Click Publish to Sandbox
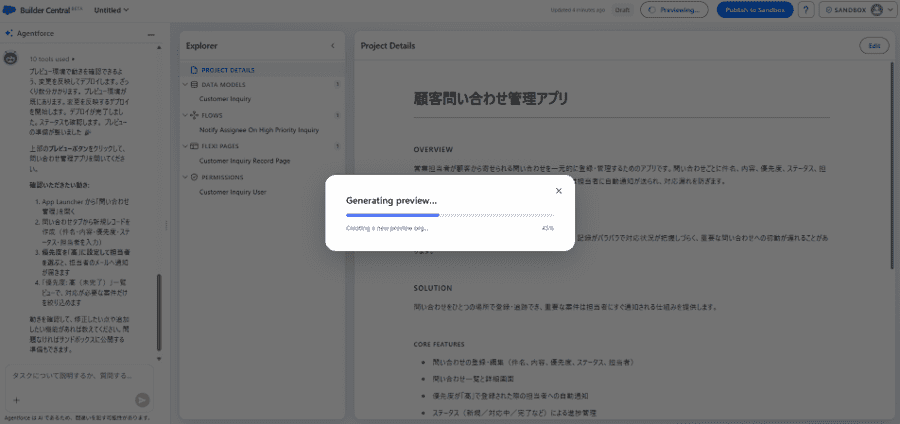Image resolution: width=900 pixels, height=424 pixels. 755,10
